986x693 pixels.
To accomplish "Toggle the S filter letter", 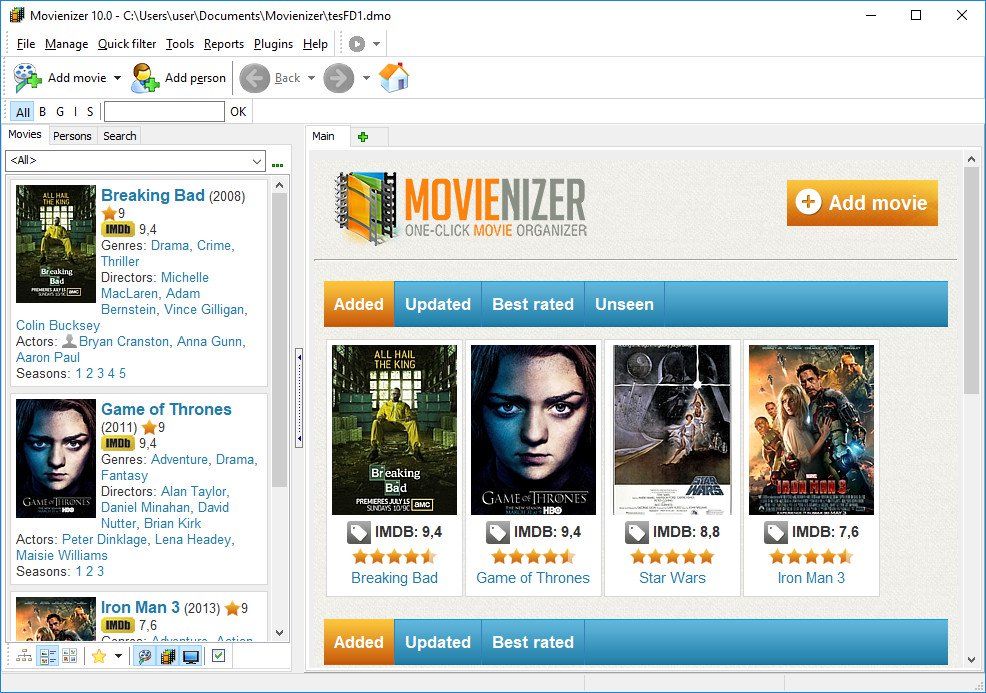I will (x=90, y=111).
